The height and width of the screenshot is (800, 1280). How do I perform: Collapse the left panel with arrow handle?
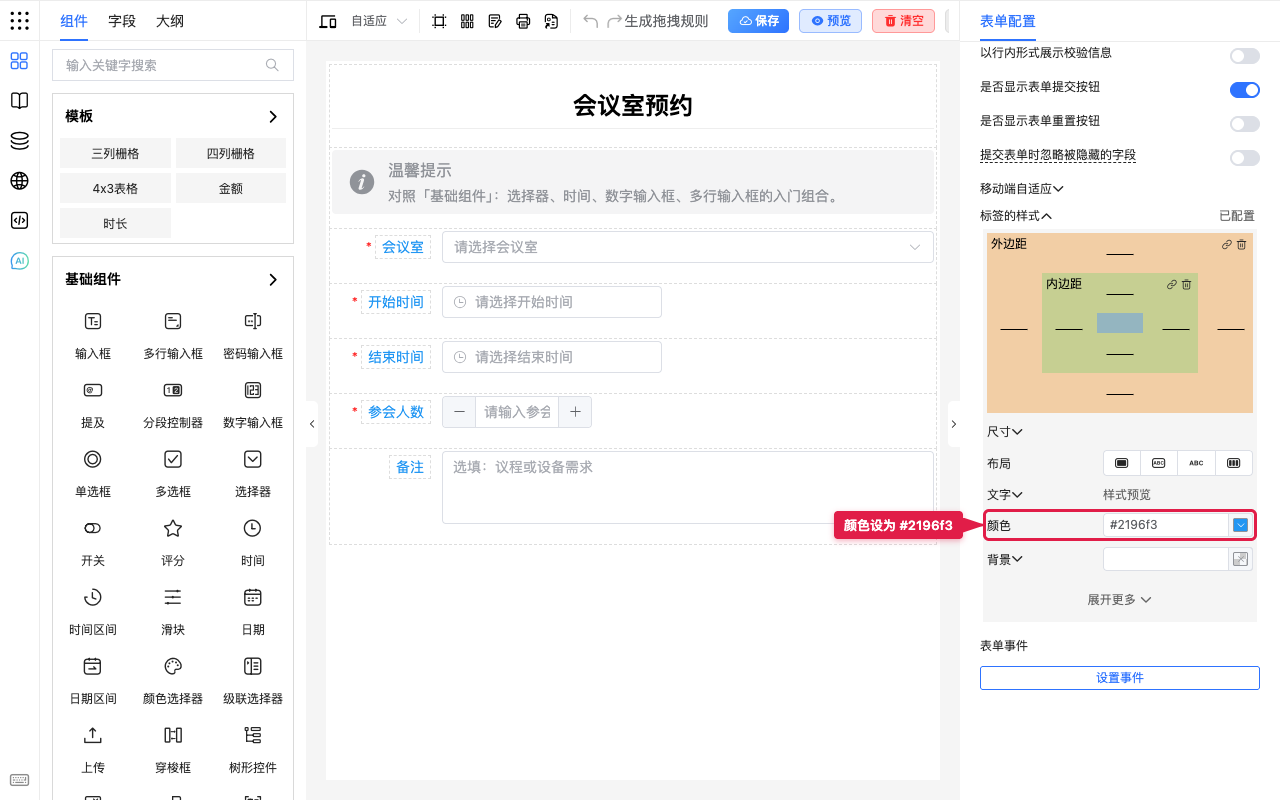point(312,424)
